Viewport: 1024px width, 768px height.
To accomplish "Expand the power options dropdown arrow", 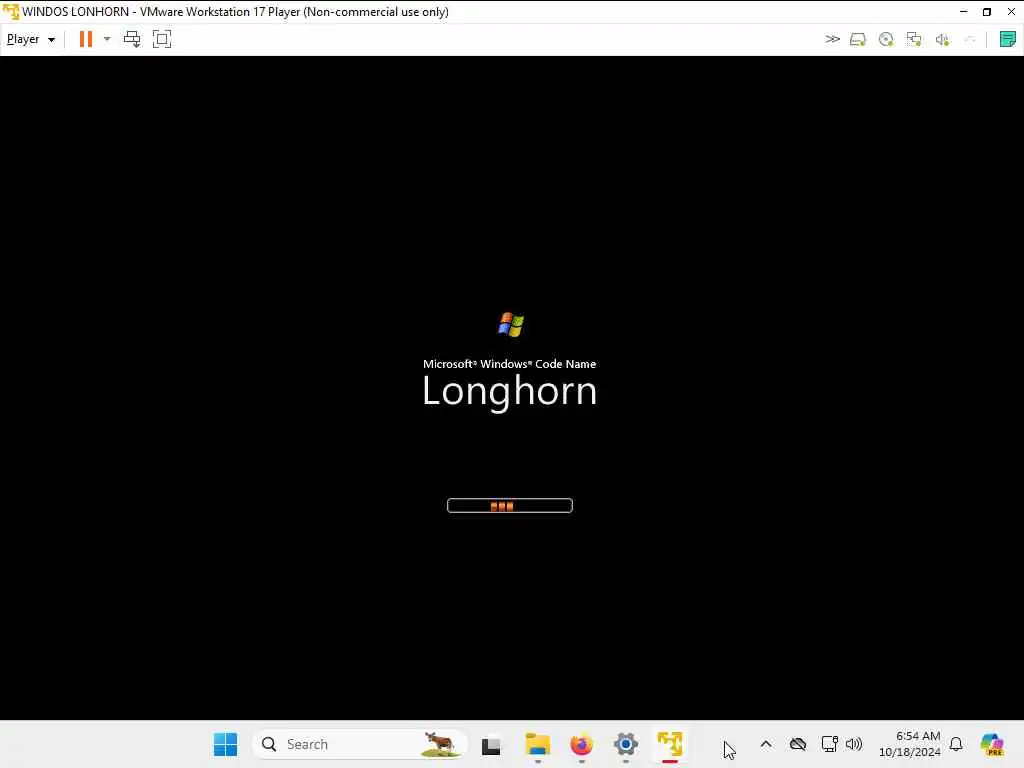I will coord(107,39).
